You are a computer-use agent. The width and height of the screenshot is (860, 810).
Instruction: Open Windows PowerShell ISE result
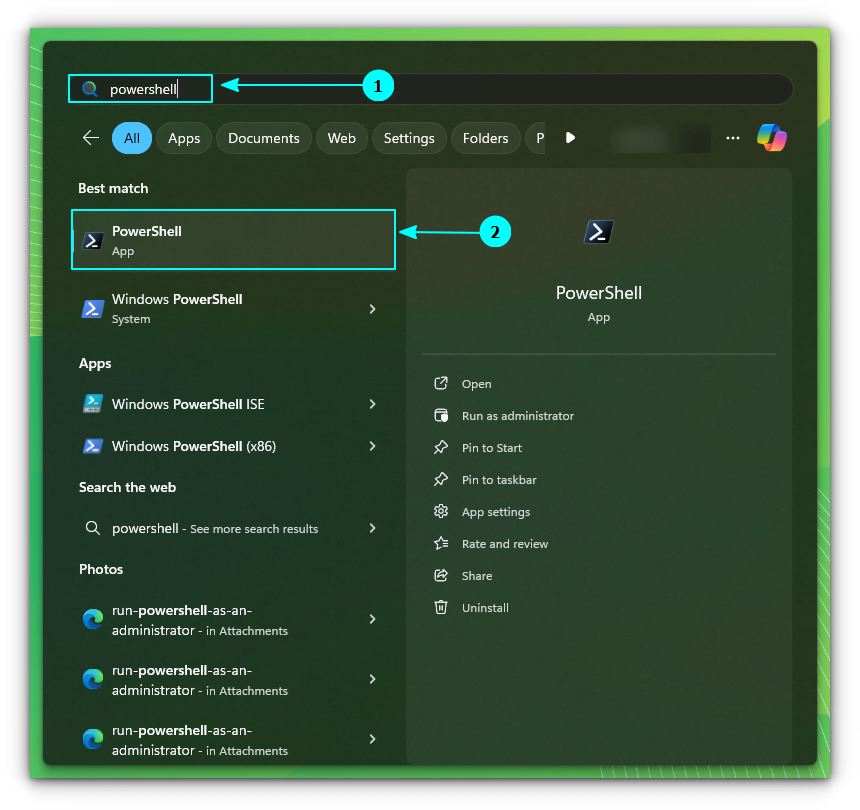coord(234,404)
